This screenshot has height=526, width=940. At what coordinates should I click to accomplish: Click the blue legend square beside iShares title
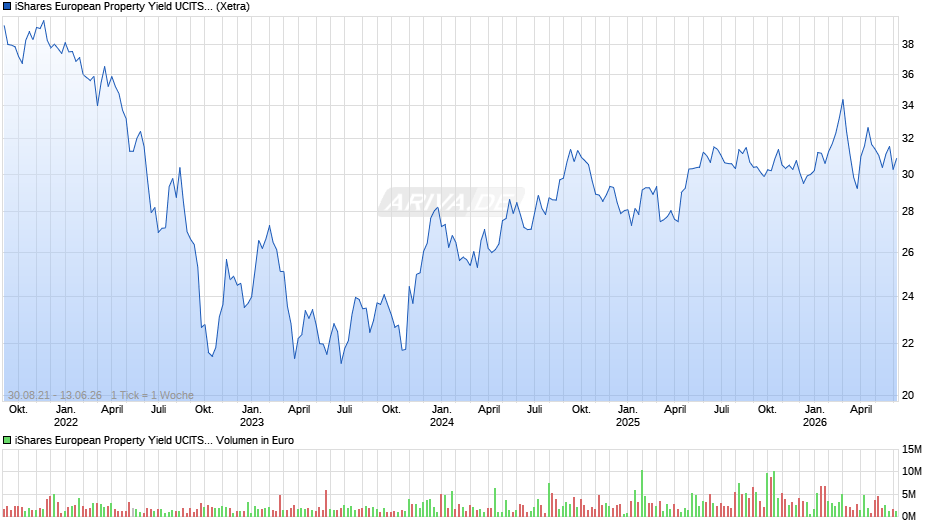tap(7, 7)
